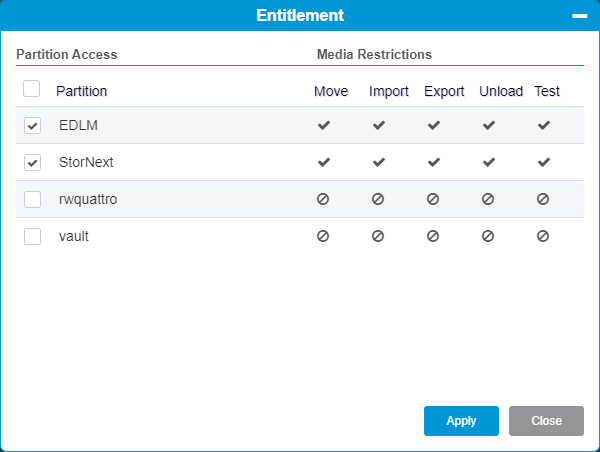Toggle the select-all Partition header checkbox
The width and height of the screenshot is (600, 452).
[32, 89]
